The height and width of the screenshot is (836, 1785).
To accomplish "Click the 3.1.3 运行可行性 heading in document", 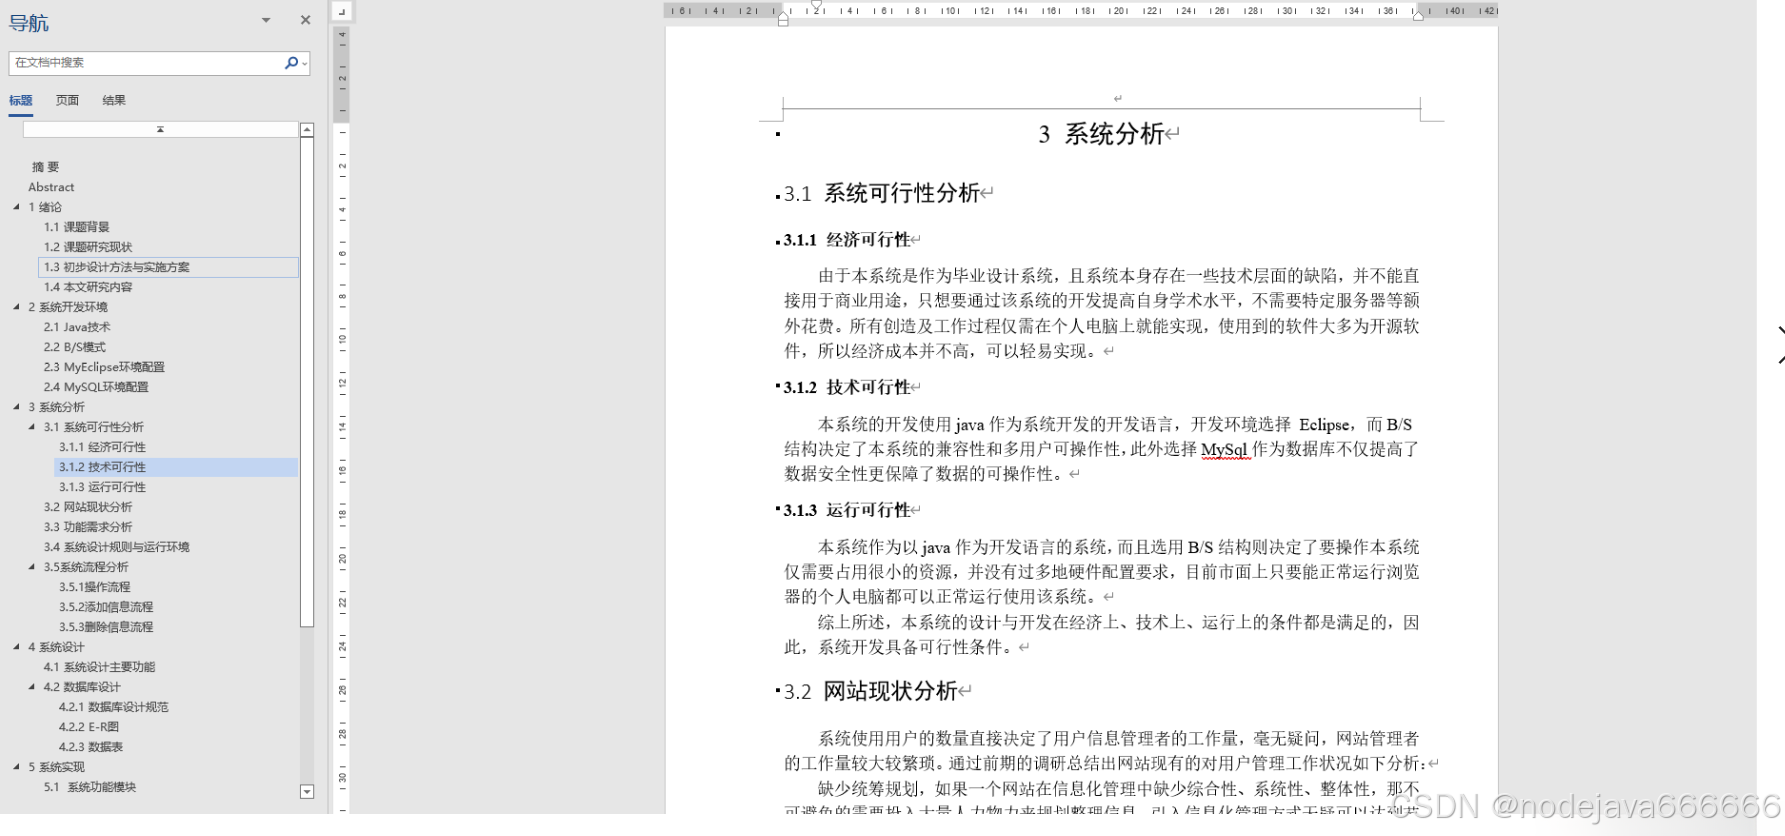I will [847, 510].
